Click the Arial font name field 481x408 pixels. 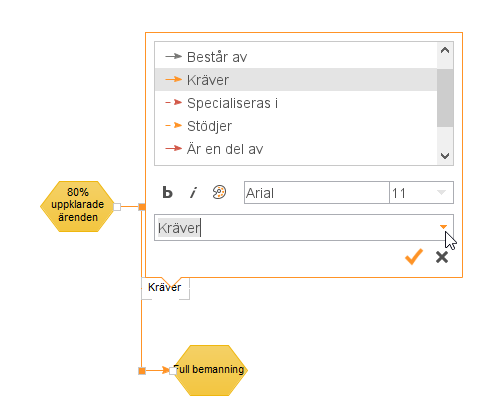tap(317, 192)
